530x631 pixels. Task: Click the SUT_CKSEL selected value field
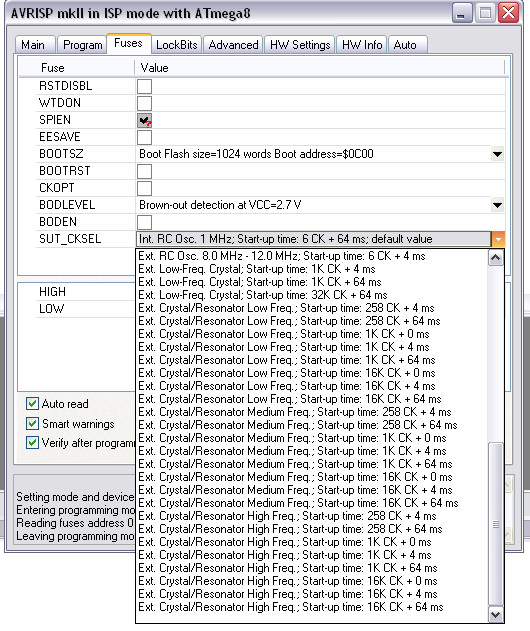[x=313, y=239]
